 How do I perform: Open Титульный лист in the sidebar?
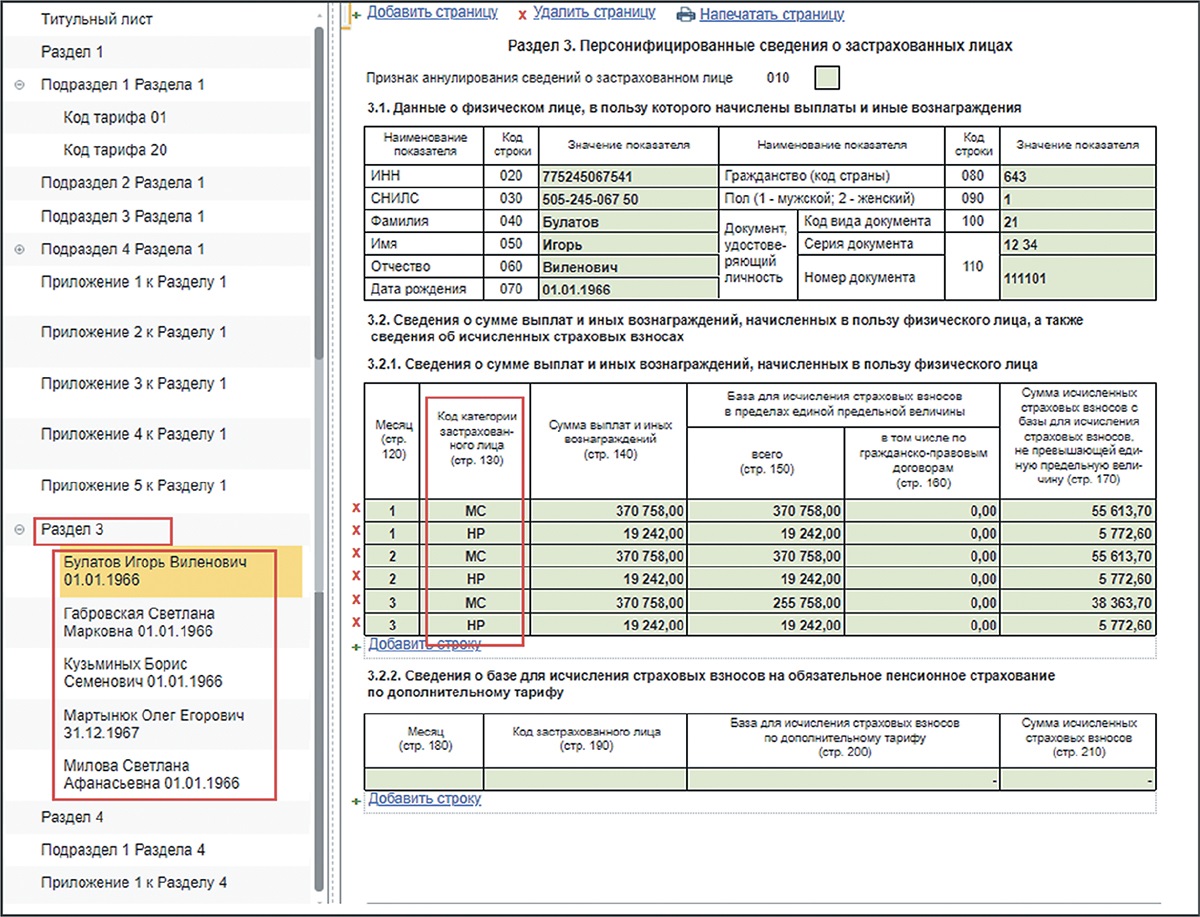(x=97, y=19)
